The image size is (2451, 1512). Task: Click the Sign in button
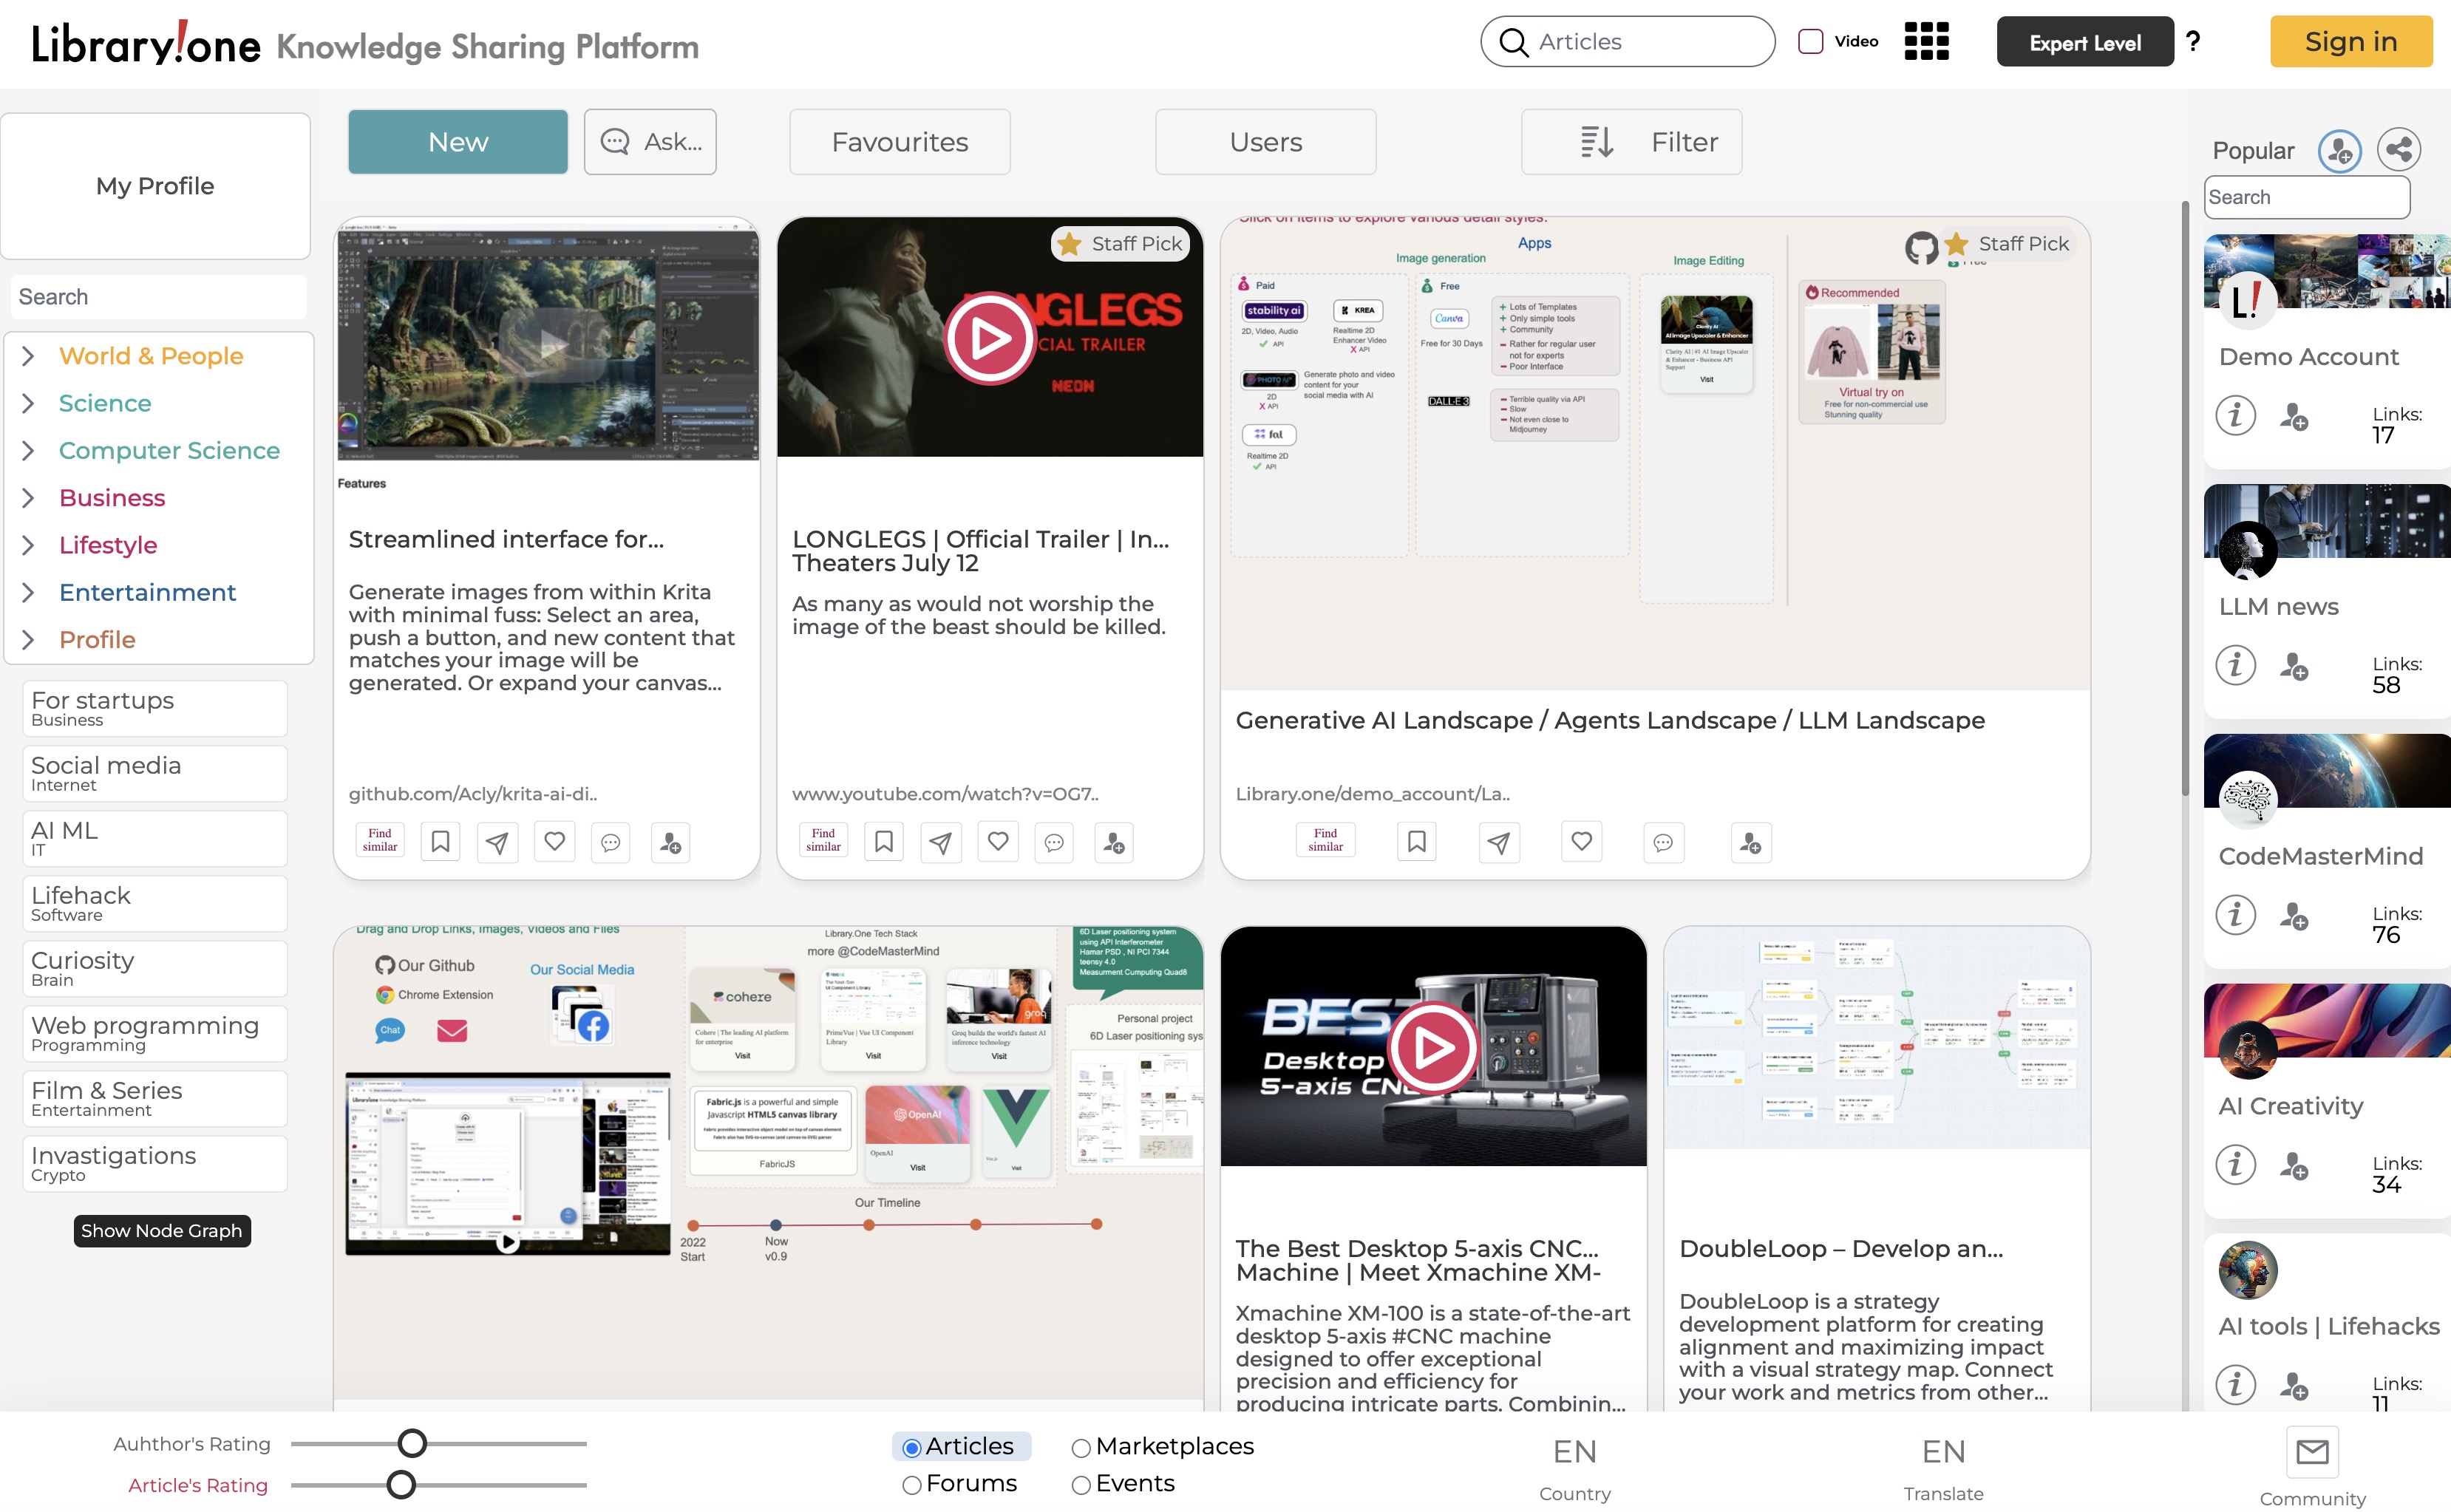click(x=2350, y=41)
